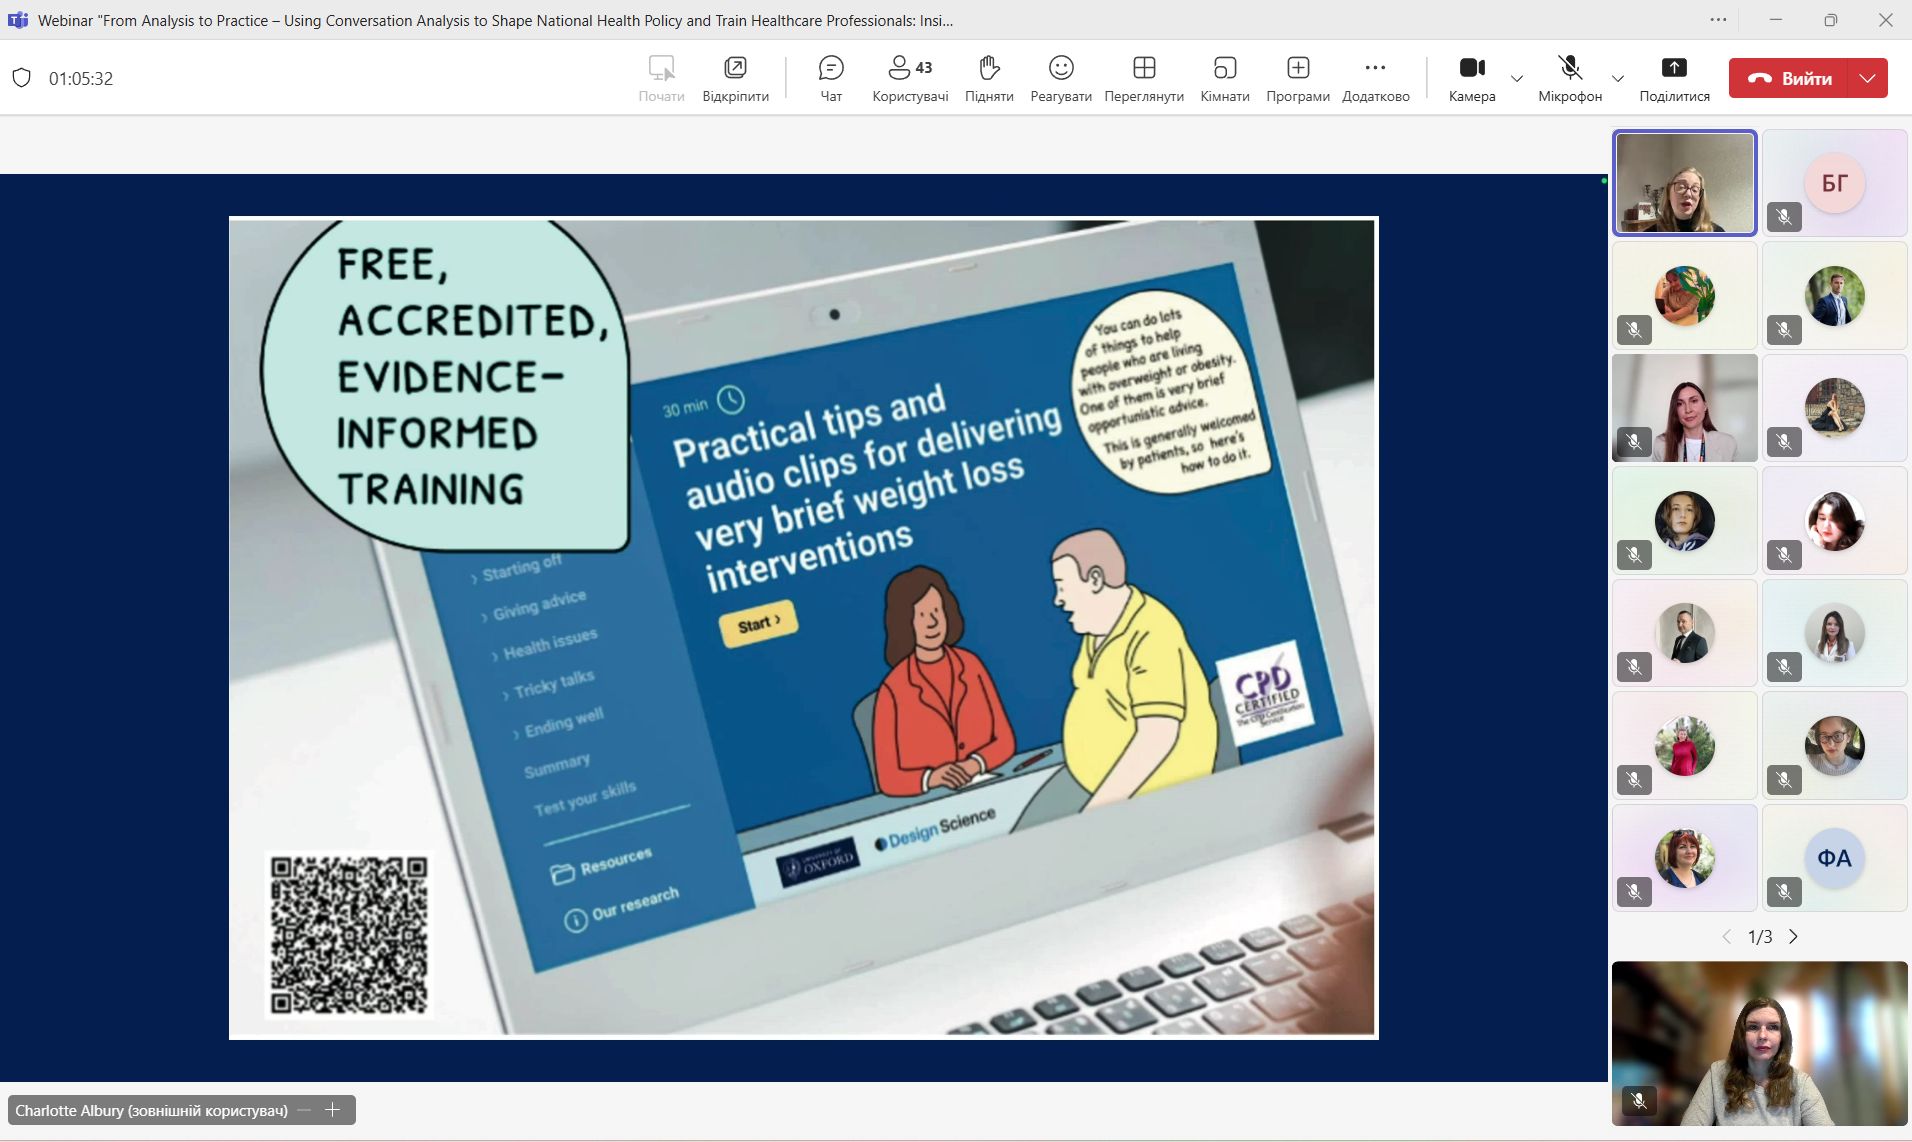Unmute using the Мікрофон toggle
Image resolution: width=1912 pixels, height=1142 pixels.
1569,78
